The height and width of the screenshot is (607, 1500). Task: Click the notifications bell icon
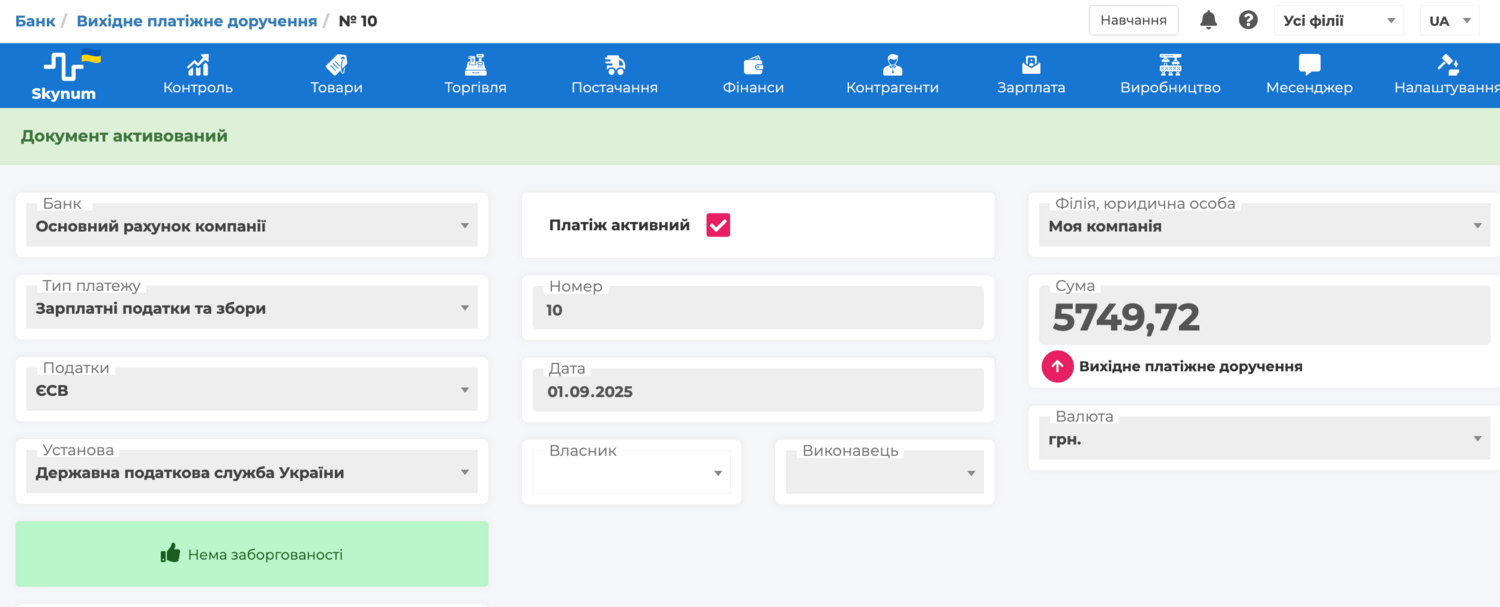click(1208, 20)
